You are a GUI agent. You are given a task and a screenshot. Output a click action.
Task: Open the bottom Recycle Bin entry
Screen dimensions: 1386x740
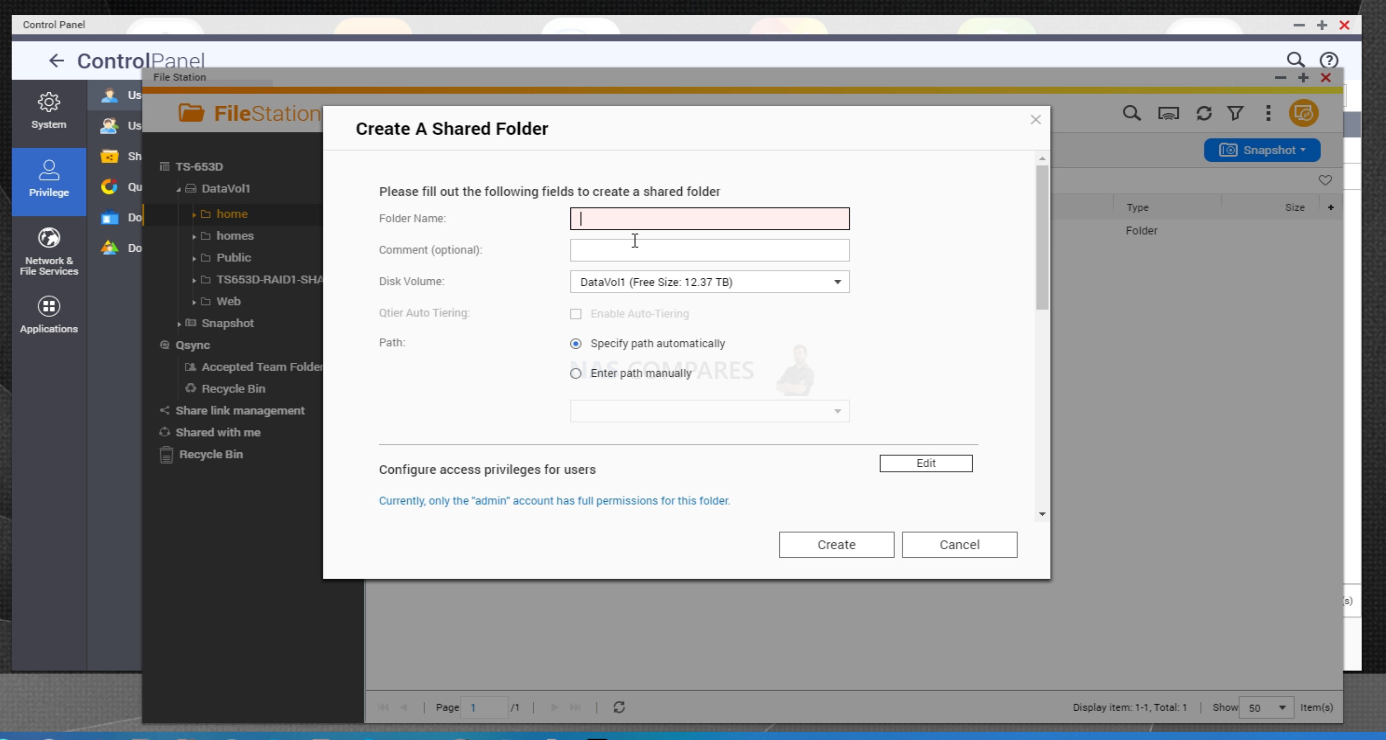(x=211, y=455)
